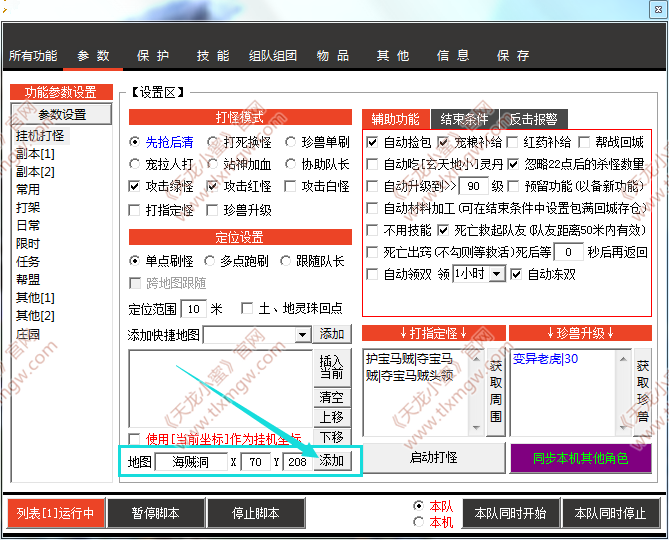Click the 清空 button

[x=332, y=398]
